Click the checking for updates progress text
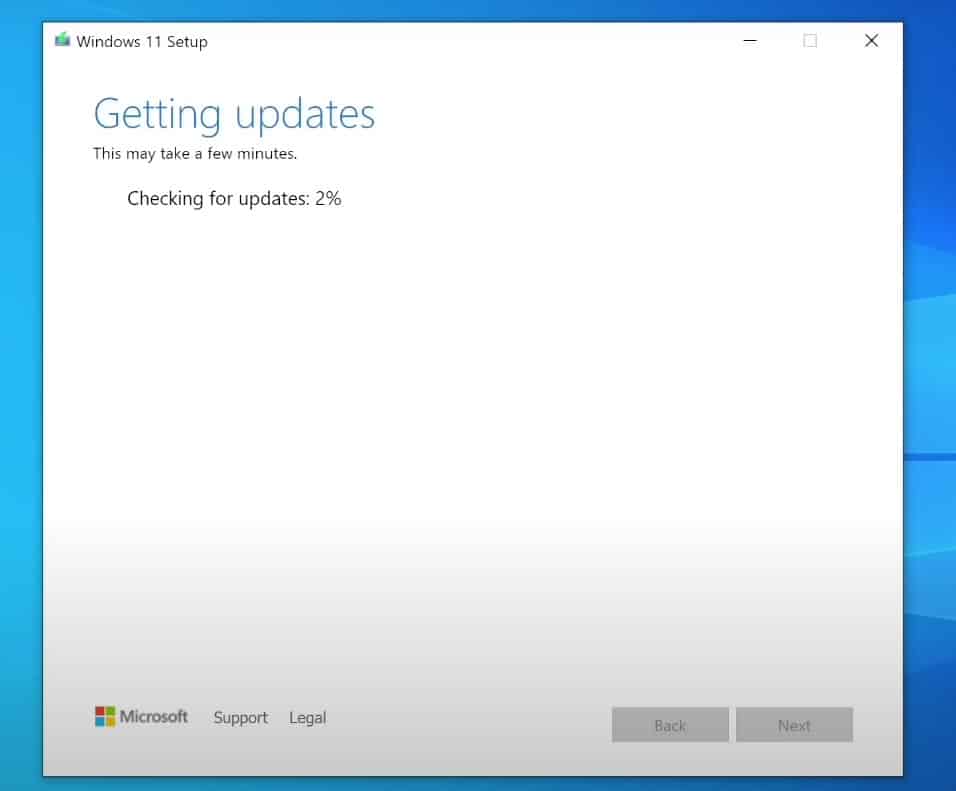Image resolution: width=956 pixels, height=791 pixels. pyautogui.click(x=234, y=198)
